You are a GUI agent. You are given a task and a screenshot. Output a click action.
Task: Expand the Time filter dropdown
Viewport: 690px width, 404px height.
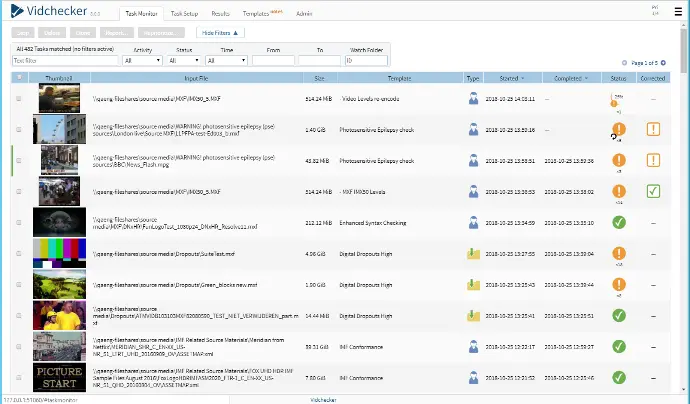click(226, 60)
